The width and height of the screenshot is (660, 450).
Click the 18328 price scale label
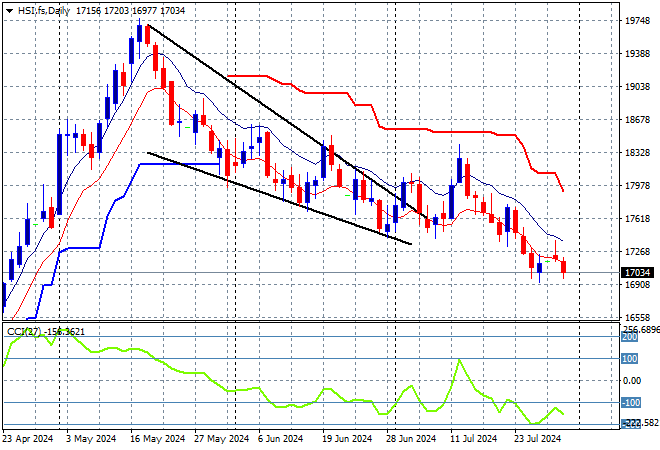pos(637,152)
